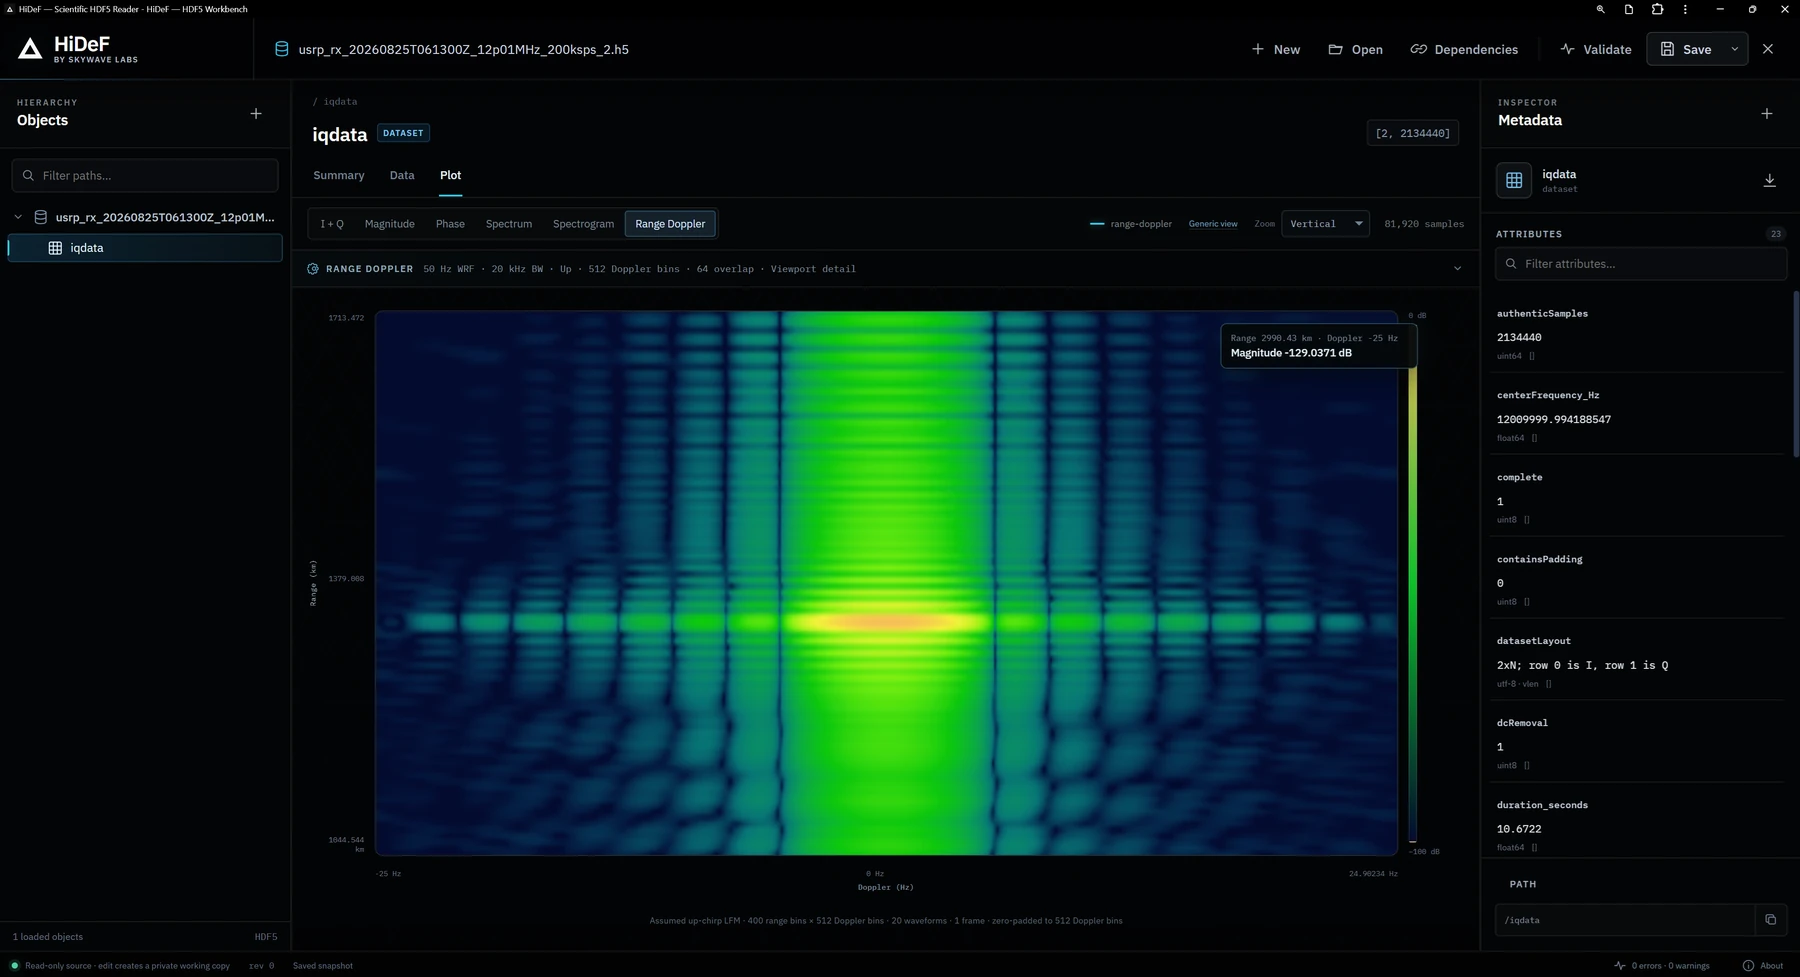Image resolution: width=1800 pixels, height=977 pixels.
Task: Close the open file with the X beside Save
Action: tap(1768, 49)
